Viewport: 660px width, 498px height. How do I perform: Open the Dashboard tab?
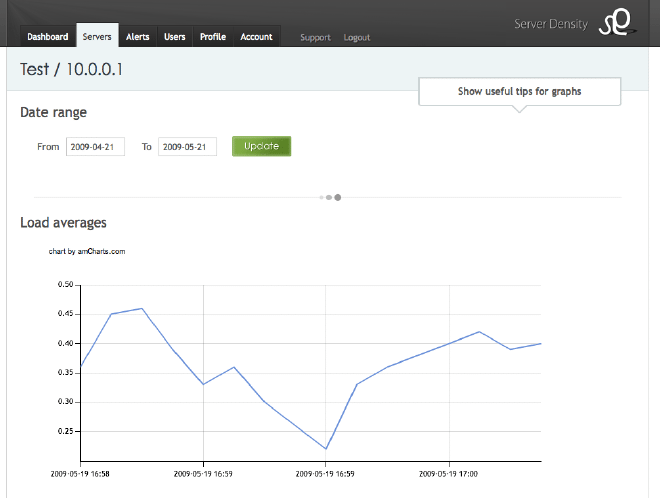click(48, 37)
